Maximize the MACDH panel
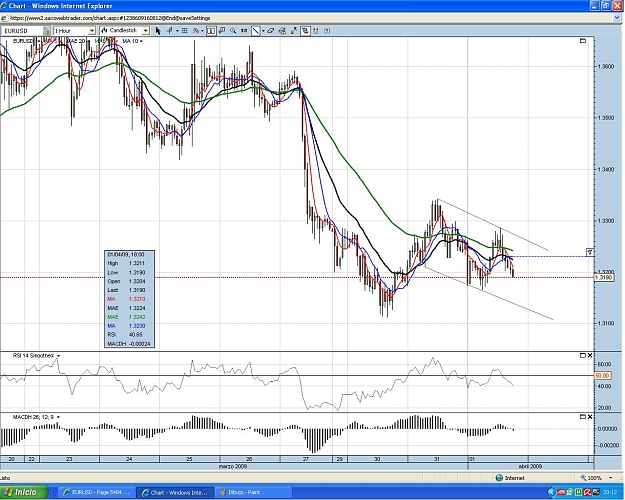This screenshot has width=625, height=500. click(x=583, y=417)
